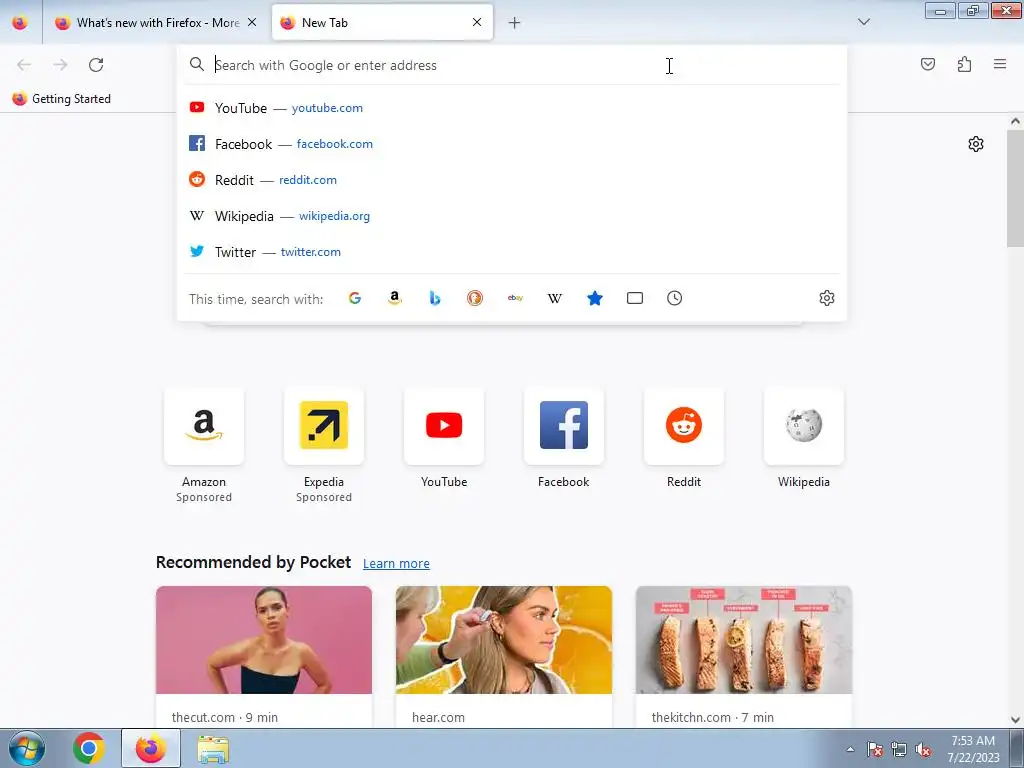This screenshot has height=768, width=1024.
Task: Open the thekitchn.com salmon story image
Action: point(744,640)
